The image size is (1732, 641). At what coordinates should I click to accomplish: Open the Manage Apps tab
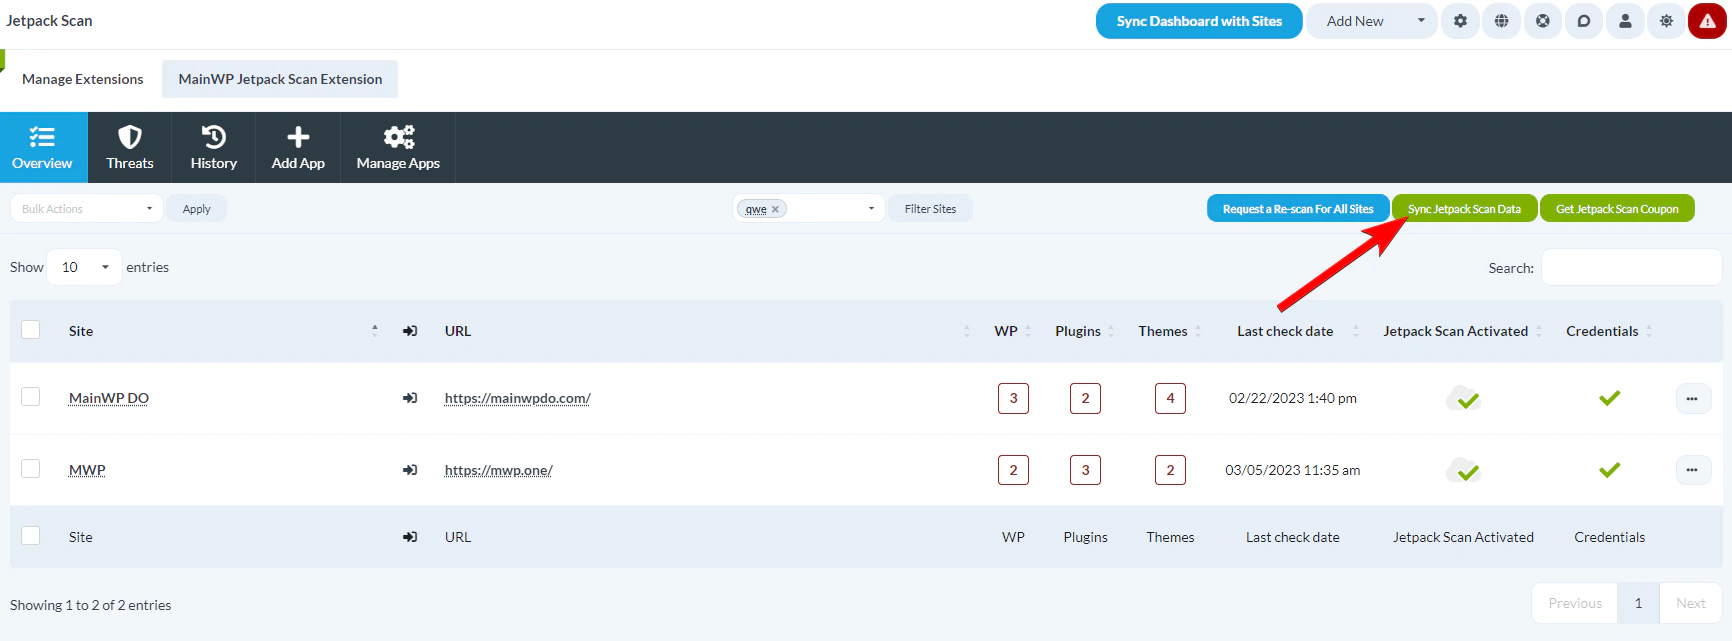[398, 147]
